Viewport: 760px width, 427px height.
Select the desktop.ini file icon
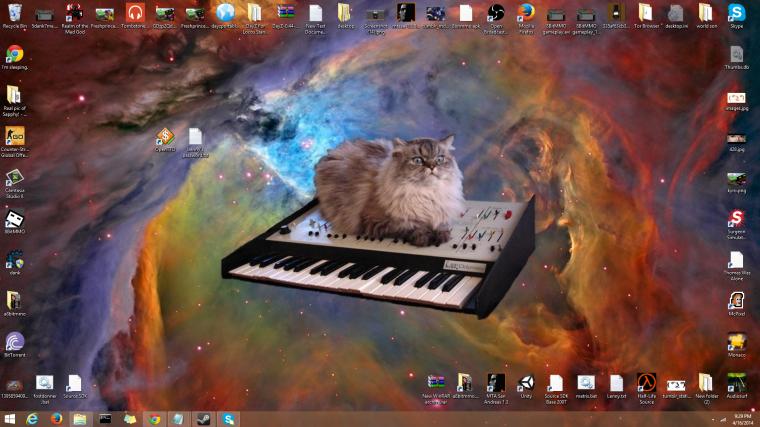[676, 16]
